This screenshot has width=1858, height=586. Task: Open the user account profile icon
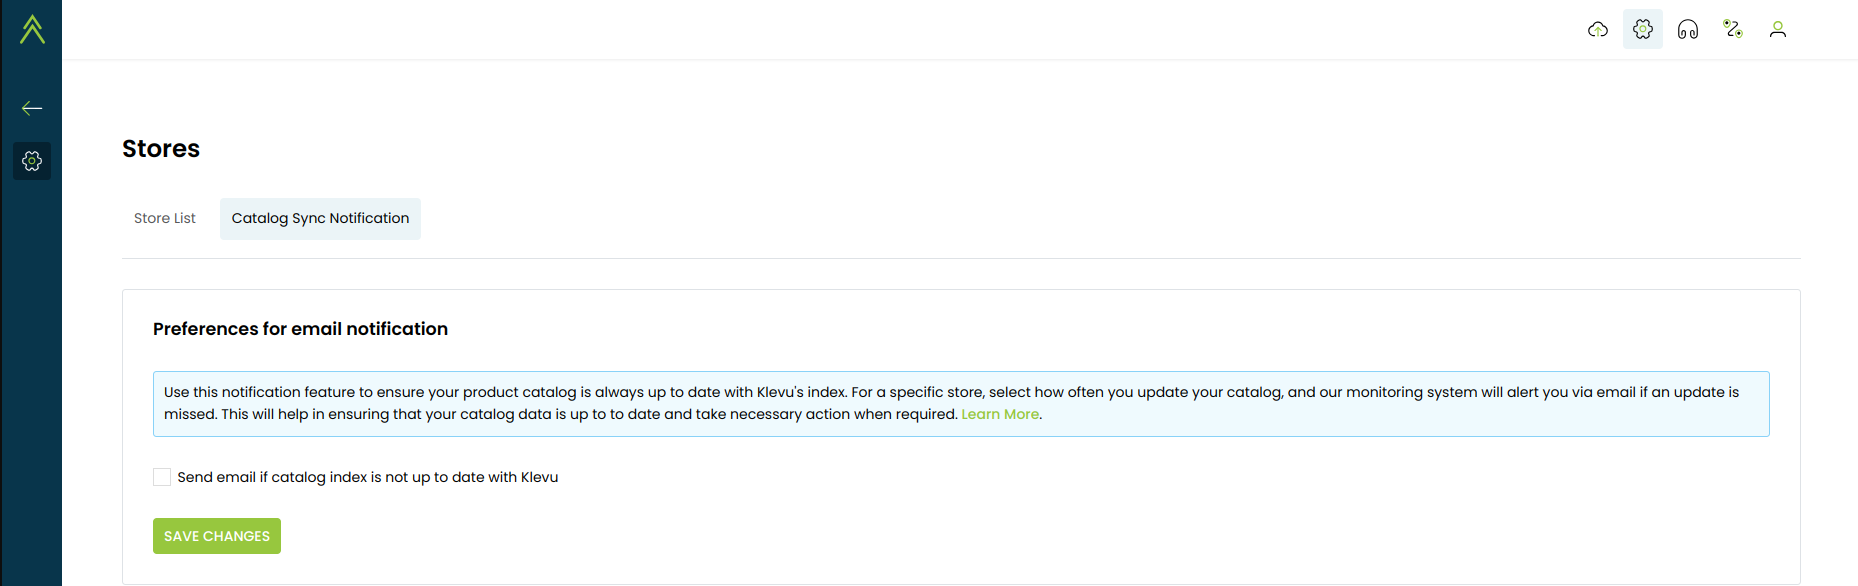point(1777,30)
